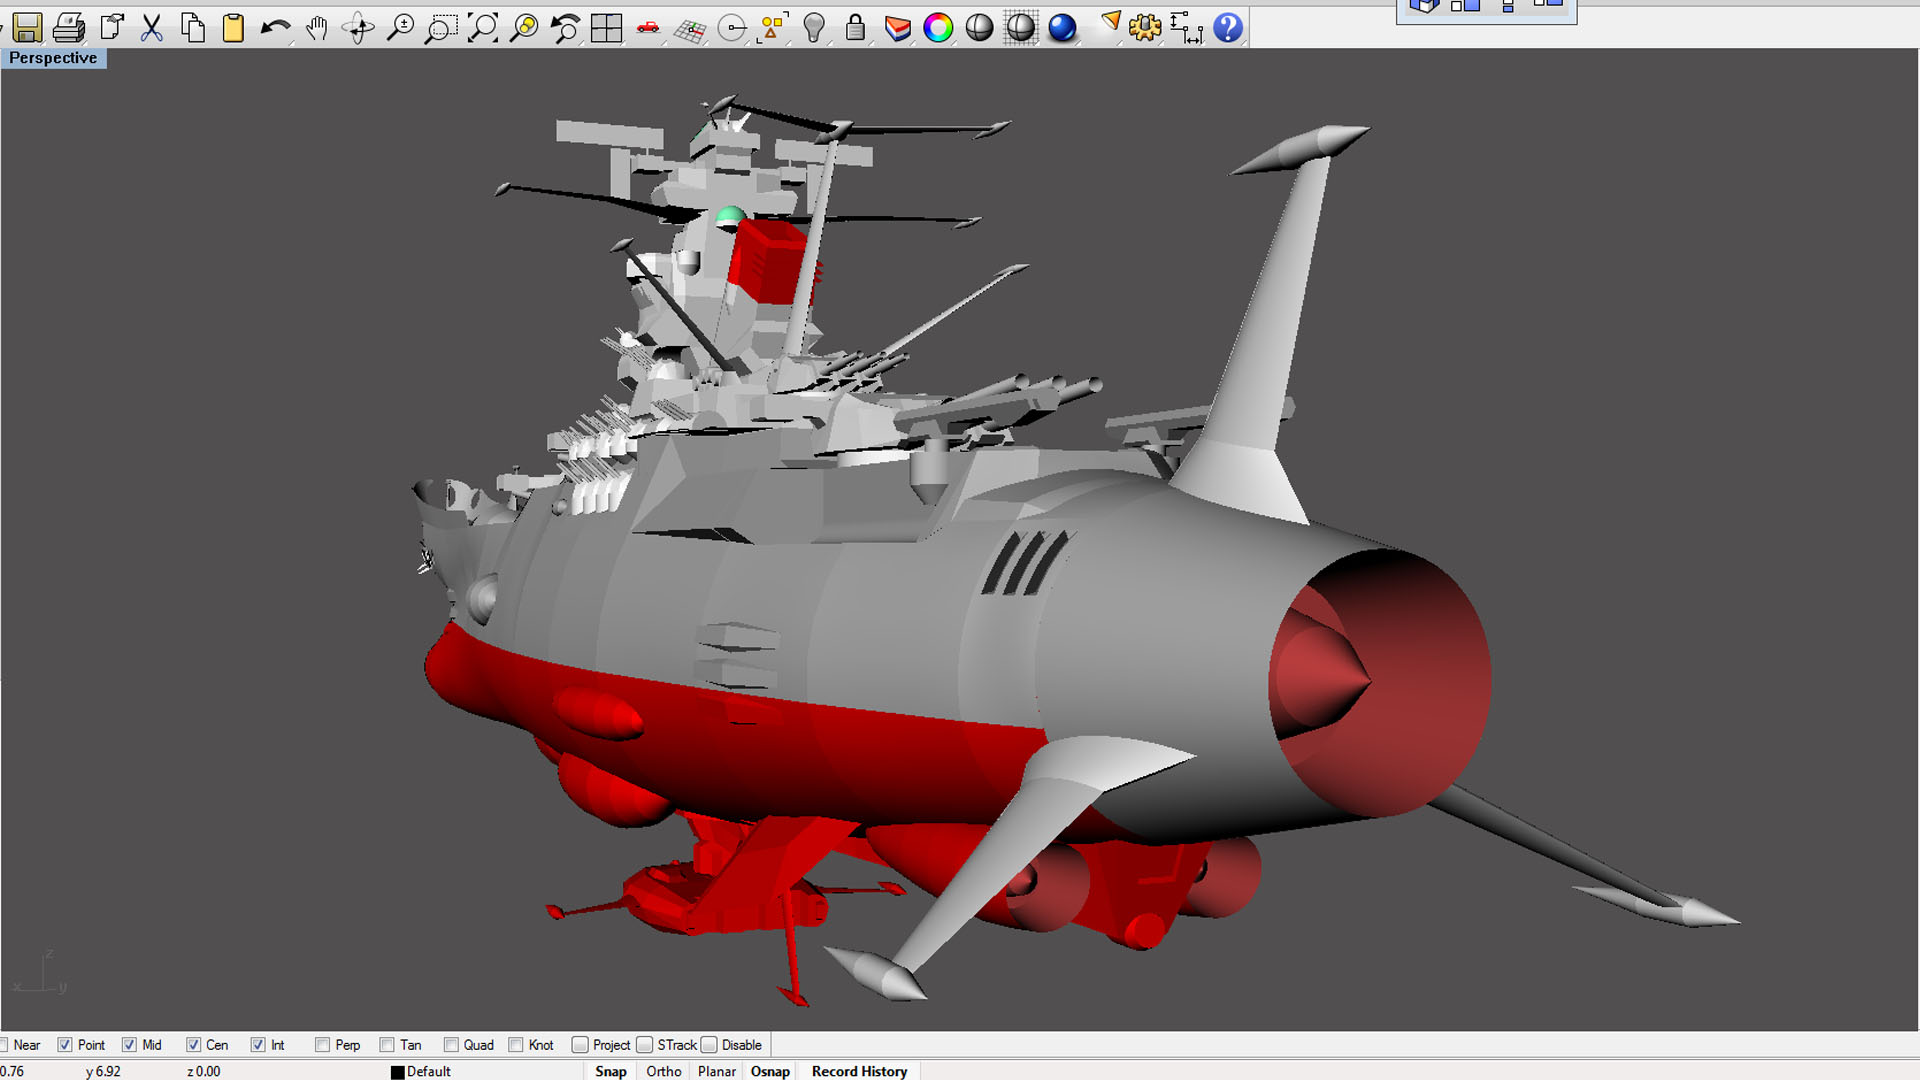This screenshot has height=1080, width=1920.
Task: Enable the Tan osnap checkbox
Action: pos(387,1045)
